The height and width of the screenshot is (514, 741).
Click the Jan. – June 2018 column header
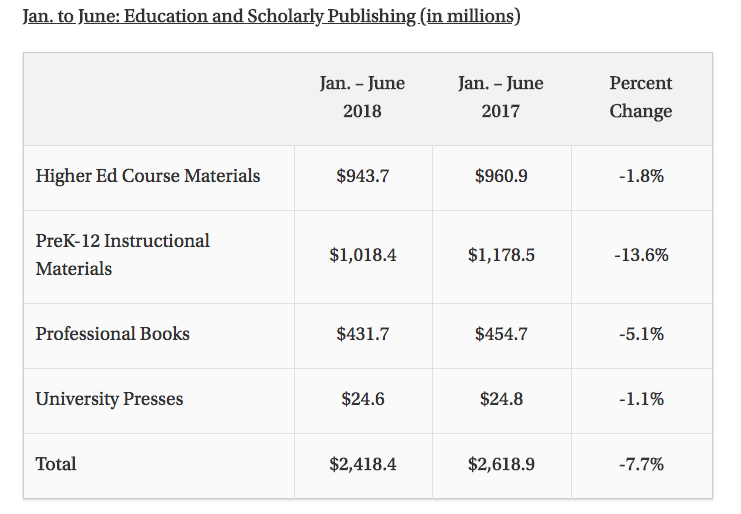click(362, 97)
